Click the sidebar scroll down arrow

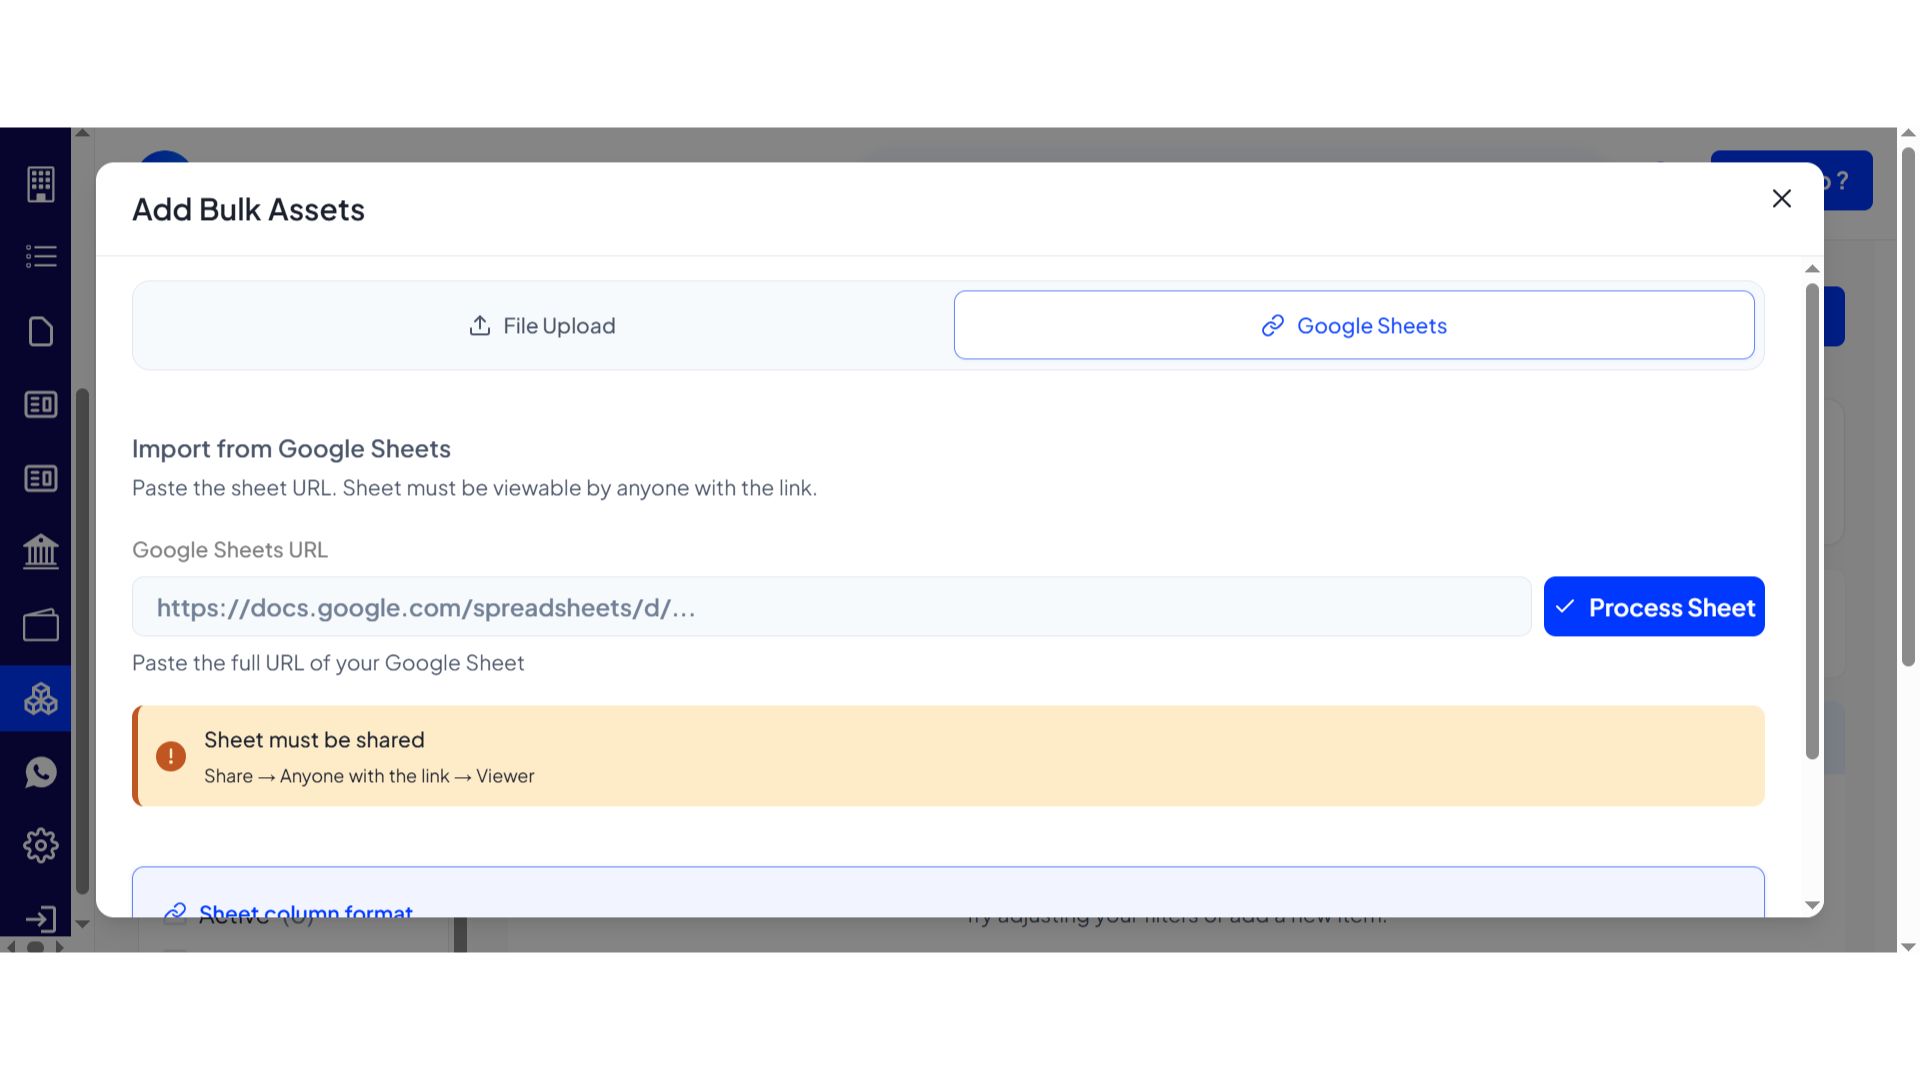(x=83, y=924)
